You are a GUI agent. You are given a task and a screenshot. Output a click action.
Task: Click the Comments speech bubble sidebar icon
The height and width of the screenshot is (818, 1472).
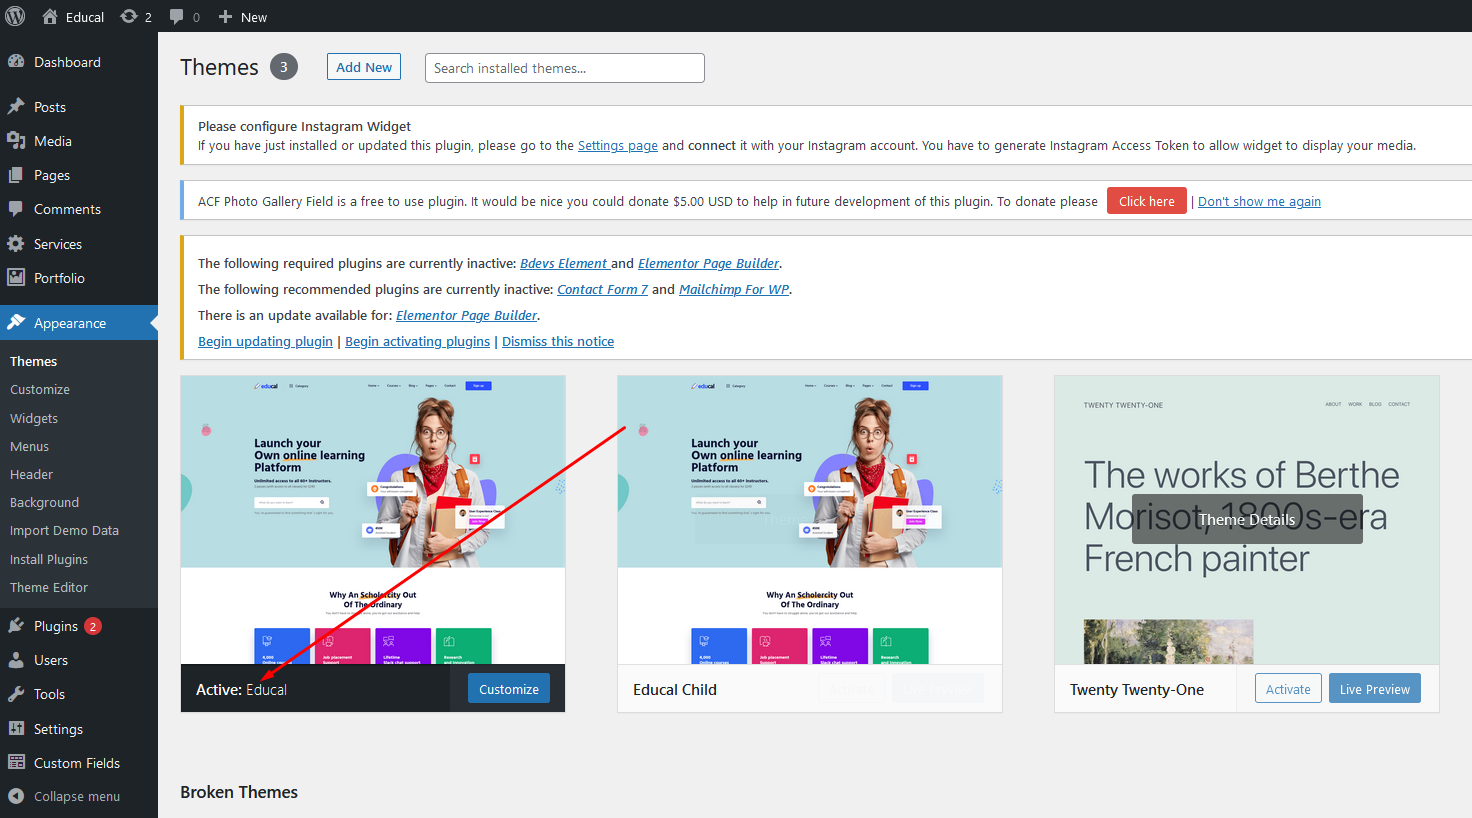16,208
